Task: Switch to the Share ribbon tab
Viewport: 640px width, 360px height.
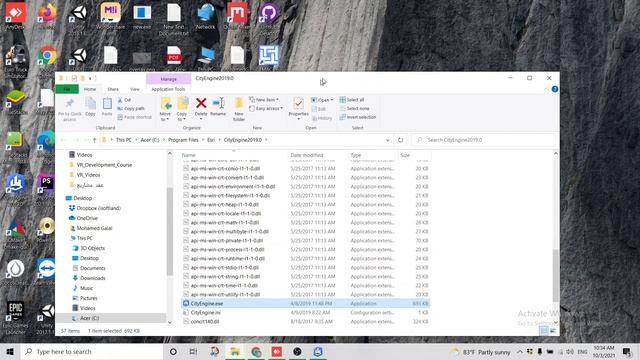Action: pyautogui.click(x=113, y=89)
